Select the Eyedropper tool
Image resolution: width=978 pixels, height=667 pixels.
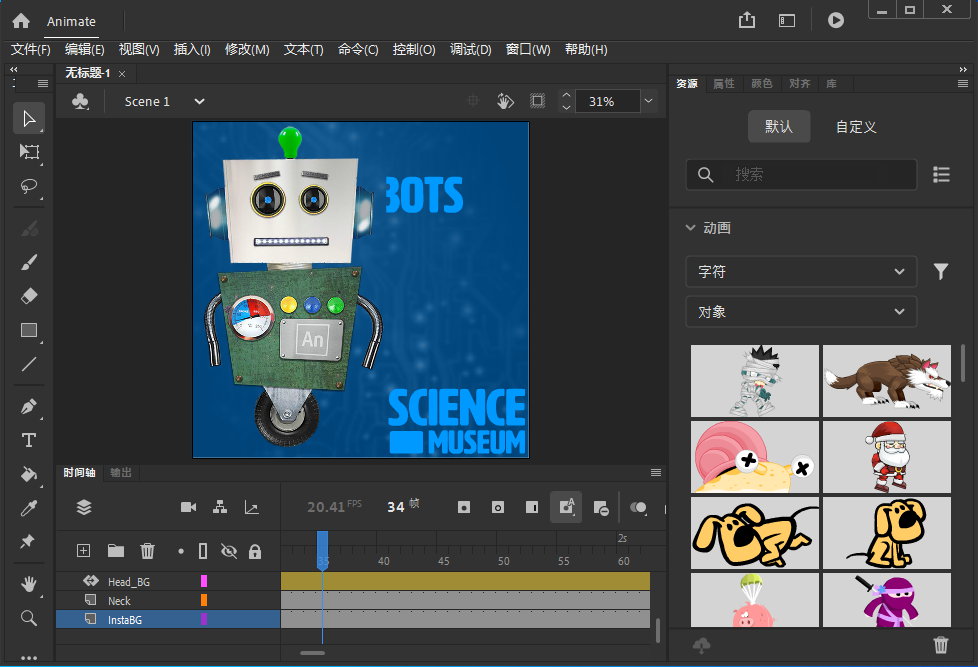[29, 508]
